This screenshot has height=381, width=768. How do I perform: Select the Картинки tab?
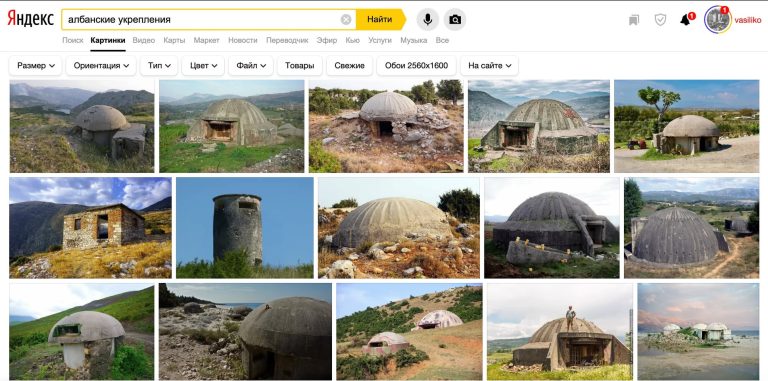108,41
